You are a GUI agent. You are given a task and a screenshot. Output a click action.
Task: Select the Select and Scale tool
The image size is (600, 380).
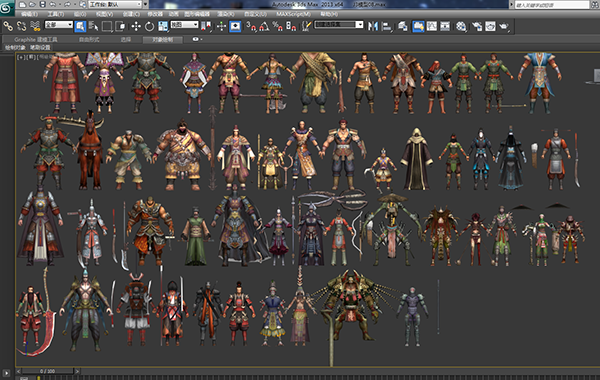(x=163, y=26)
